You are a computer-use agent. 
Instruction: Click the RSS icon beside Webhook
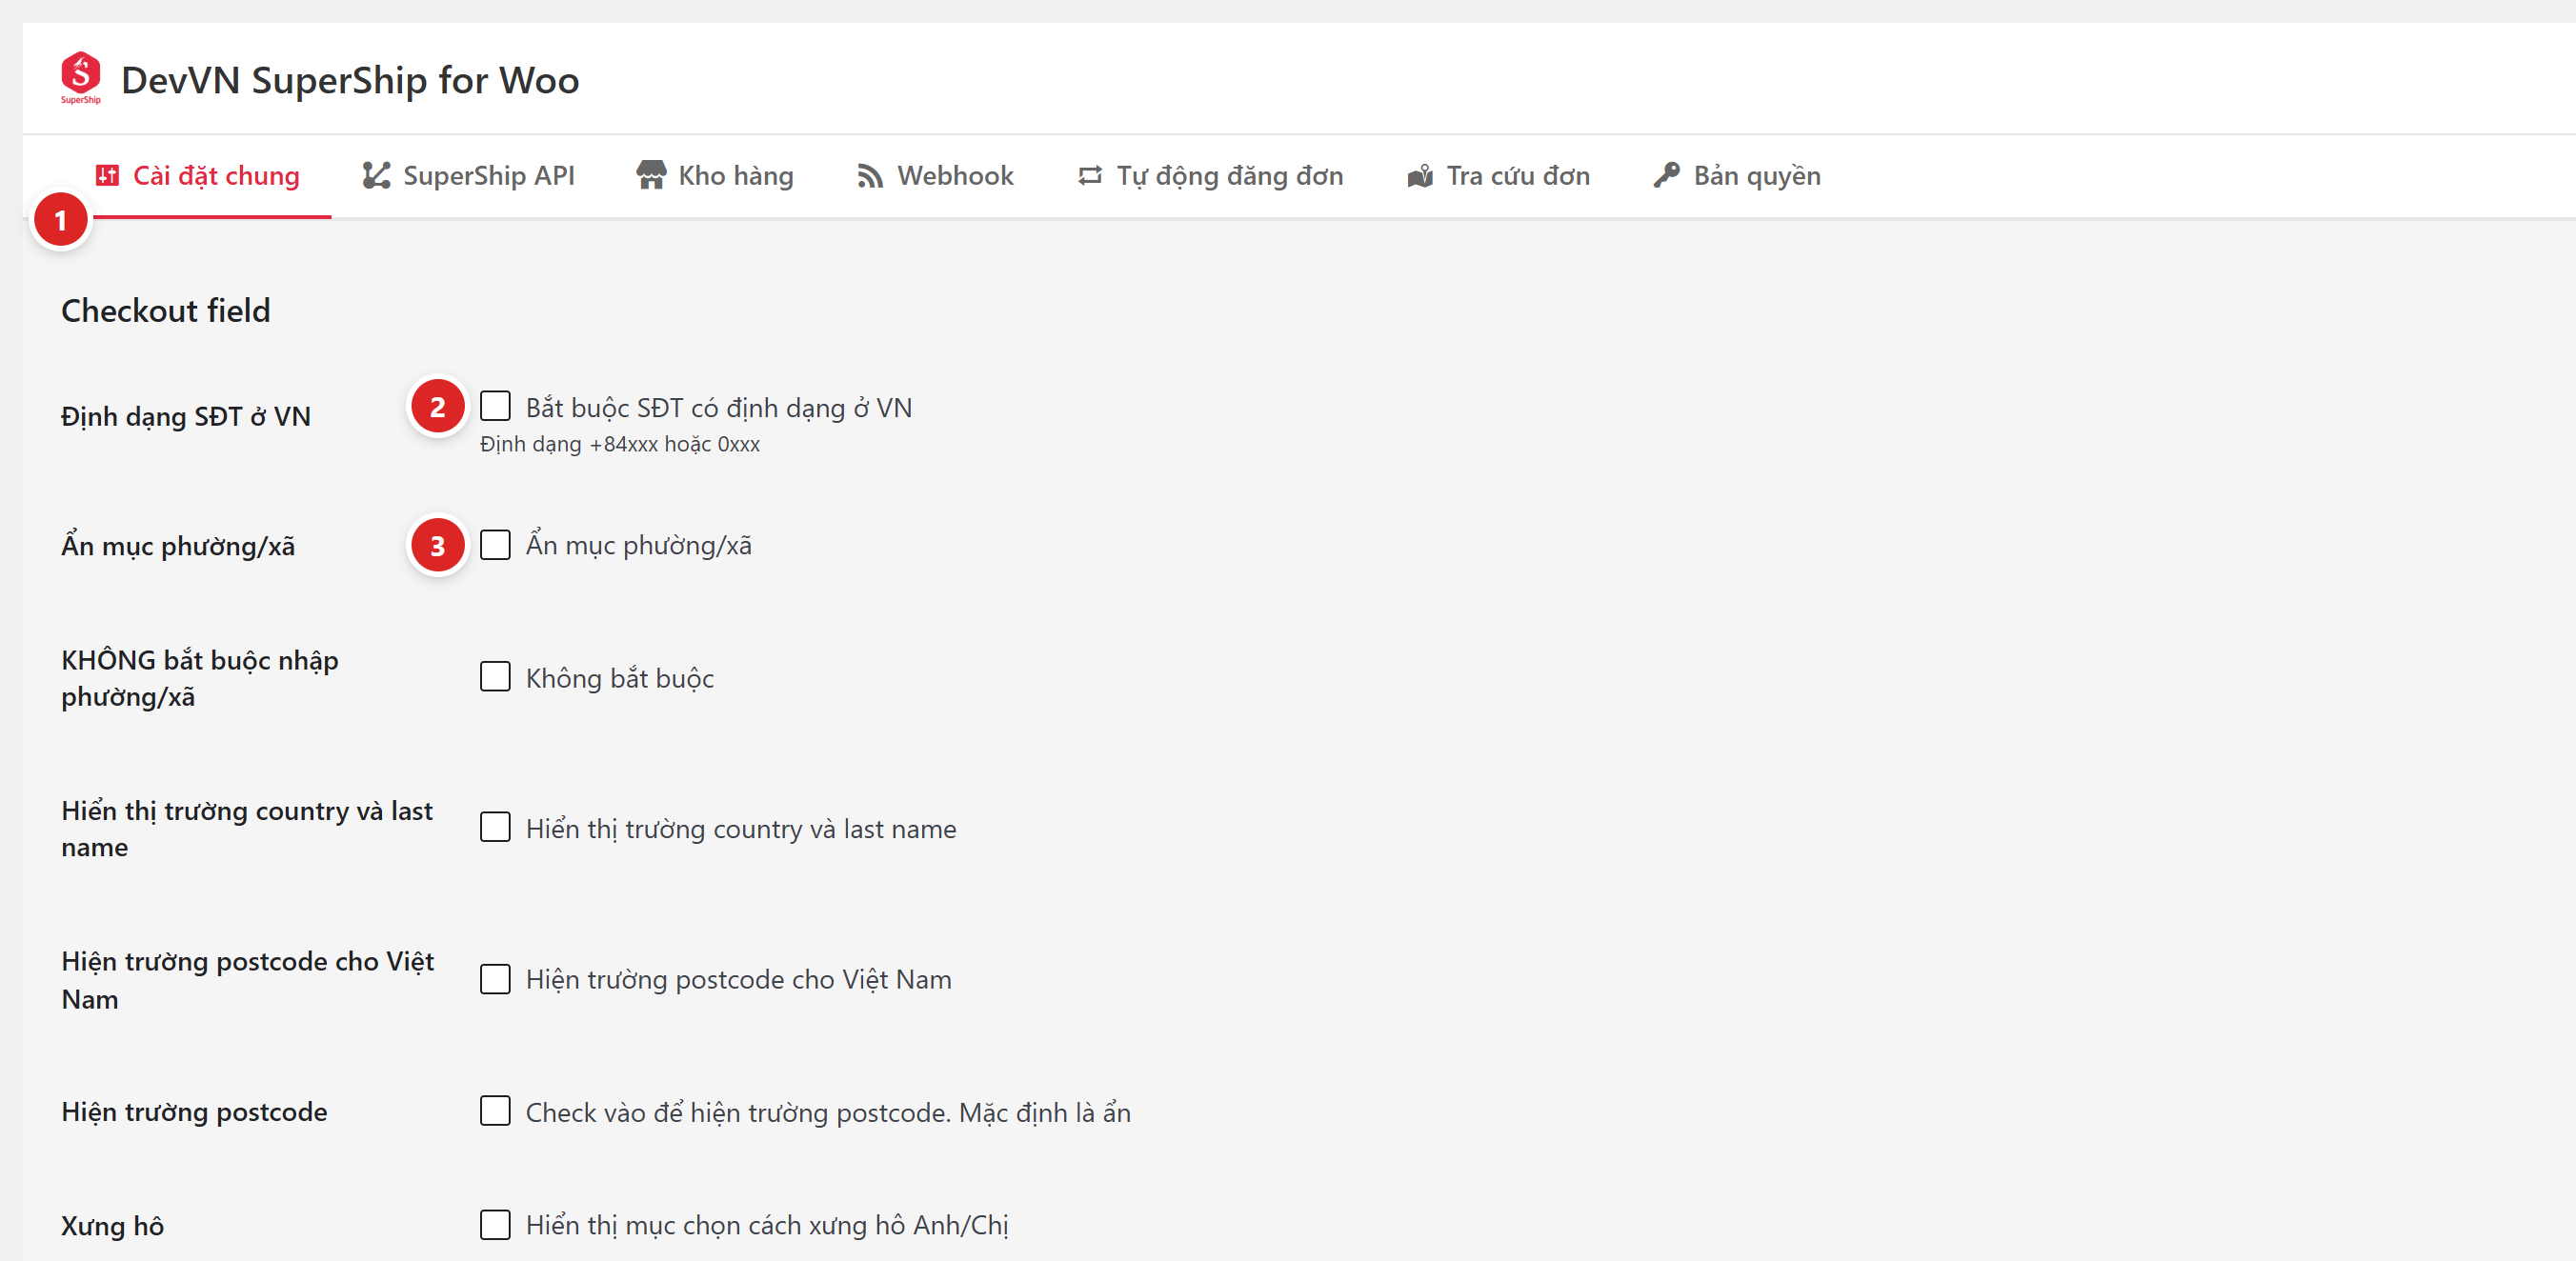tap(870, 176)
